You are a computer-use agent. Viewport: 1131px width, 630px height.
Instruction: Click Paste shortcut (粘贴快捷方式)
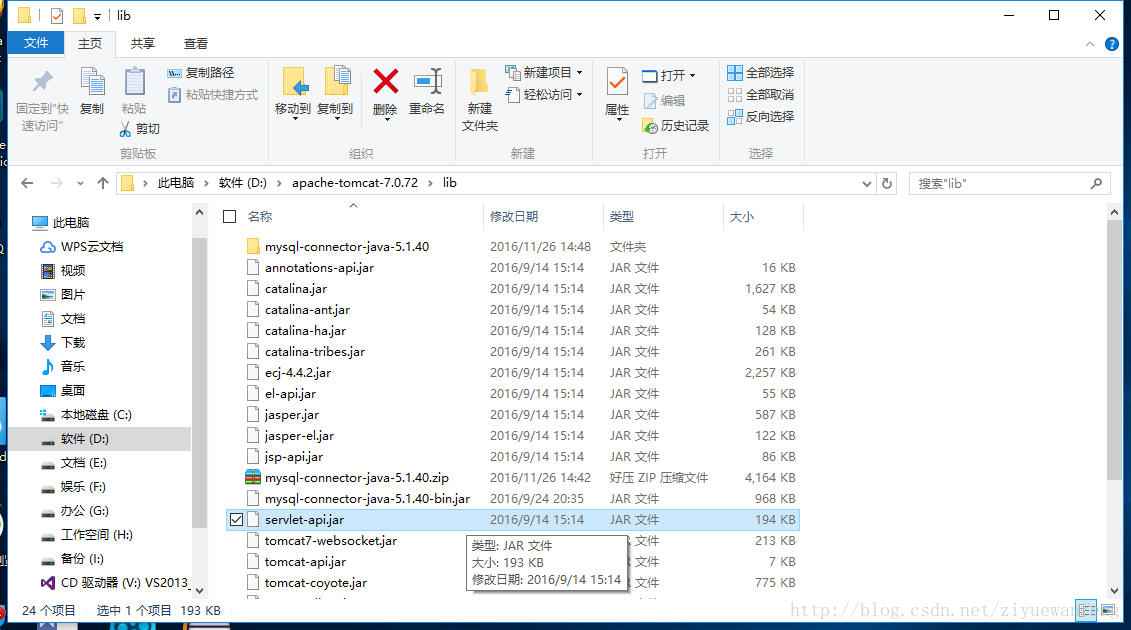(213, 95)
